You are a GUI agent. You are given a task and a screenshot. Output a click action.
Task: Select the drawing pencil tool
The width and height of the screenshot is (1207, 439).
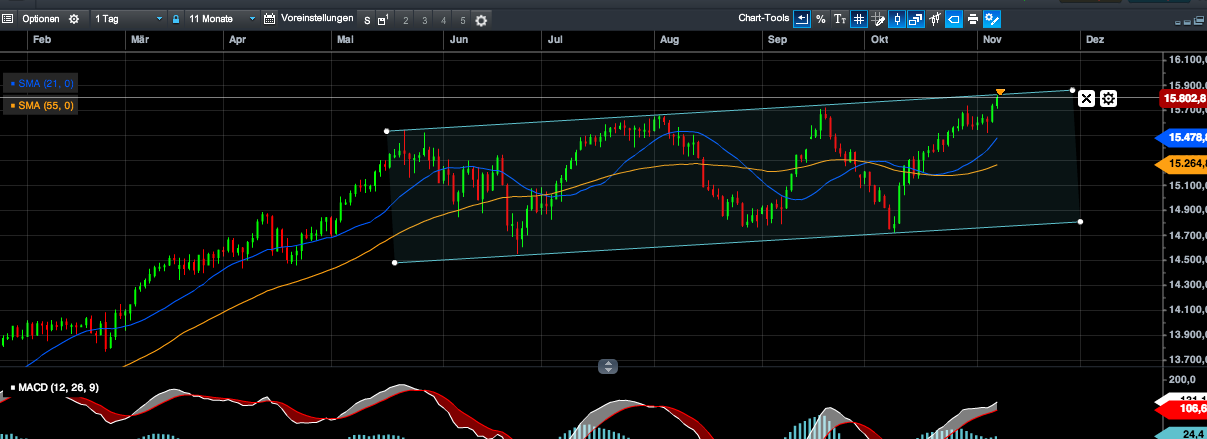point(878,18)
